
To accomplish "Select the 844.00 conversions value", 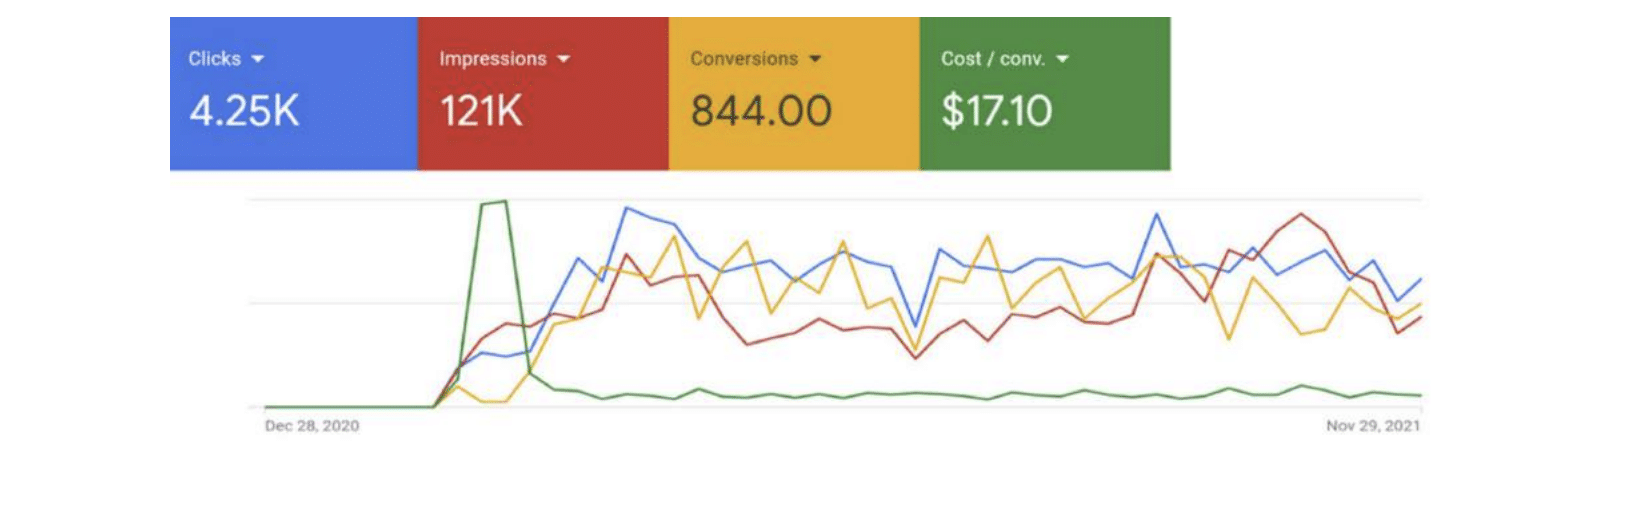I will coord(761,111).
